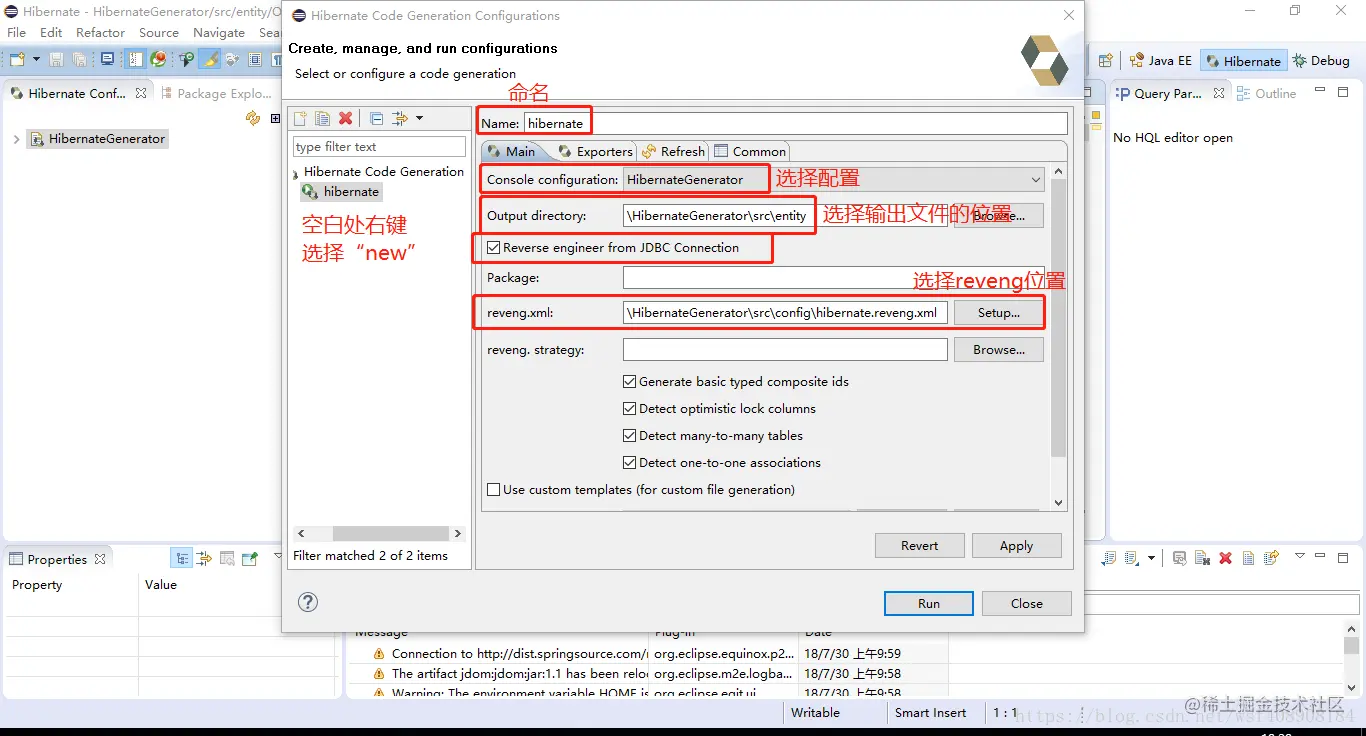Click the New wizard icon in Eclipse toolbar

17,60
